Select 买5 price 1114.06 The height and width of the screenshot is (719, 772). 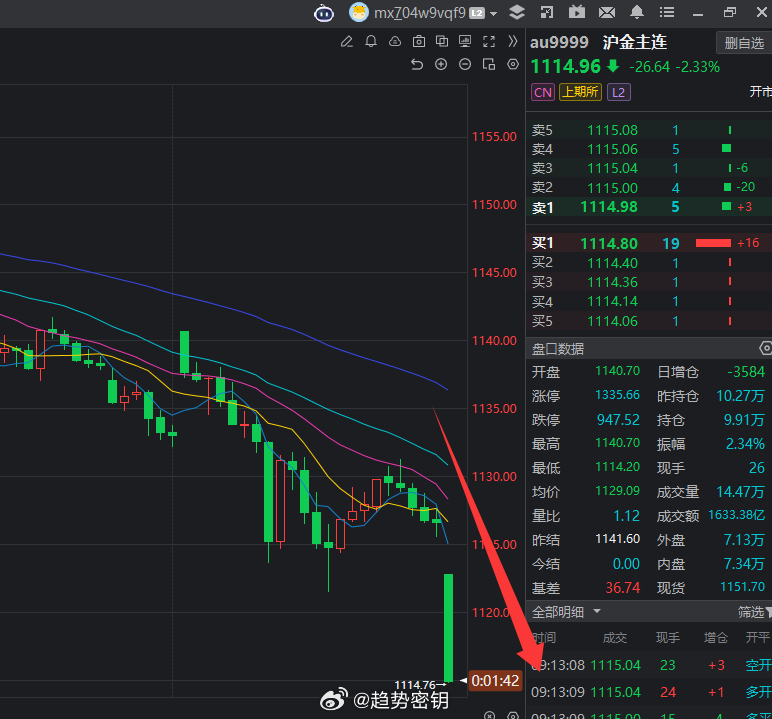coord(612,321)
